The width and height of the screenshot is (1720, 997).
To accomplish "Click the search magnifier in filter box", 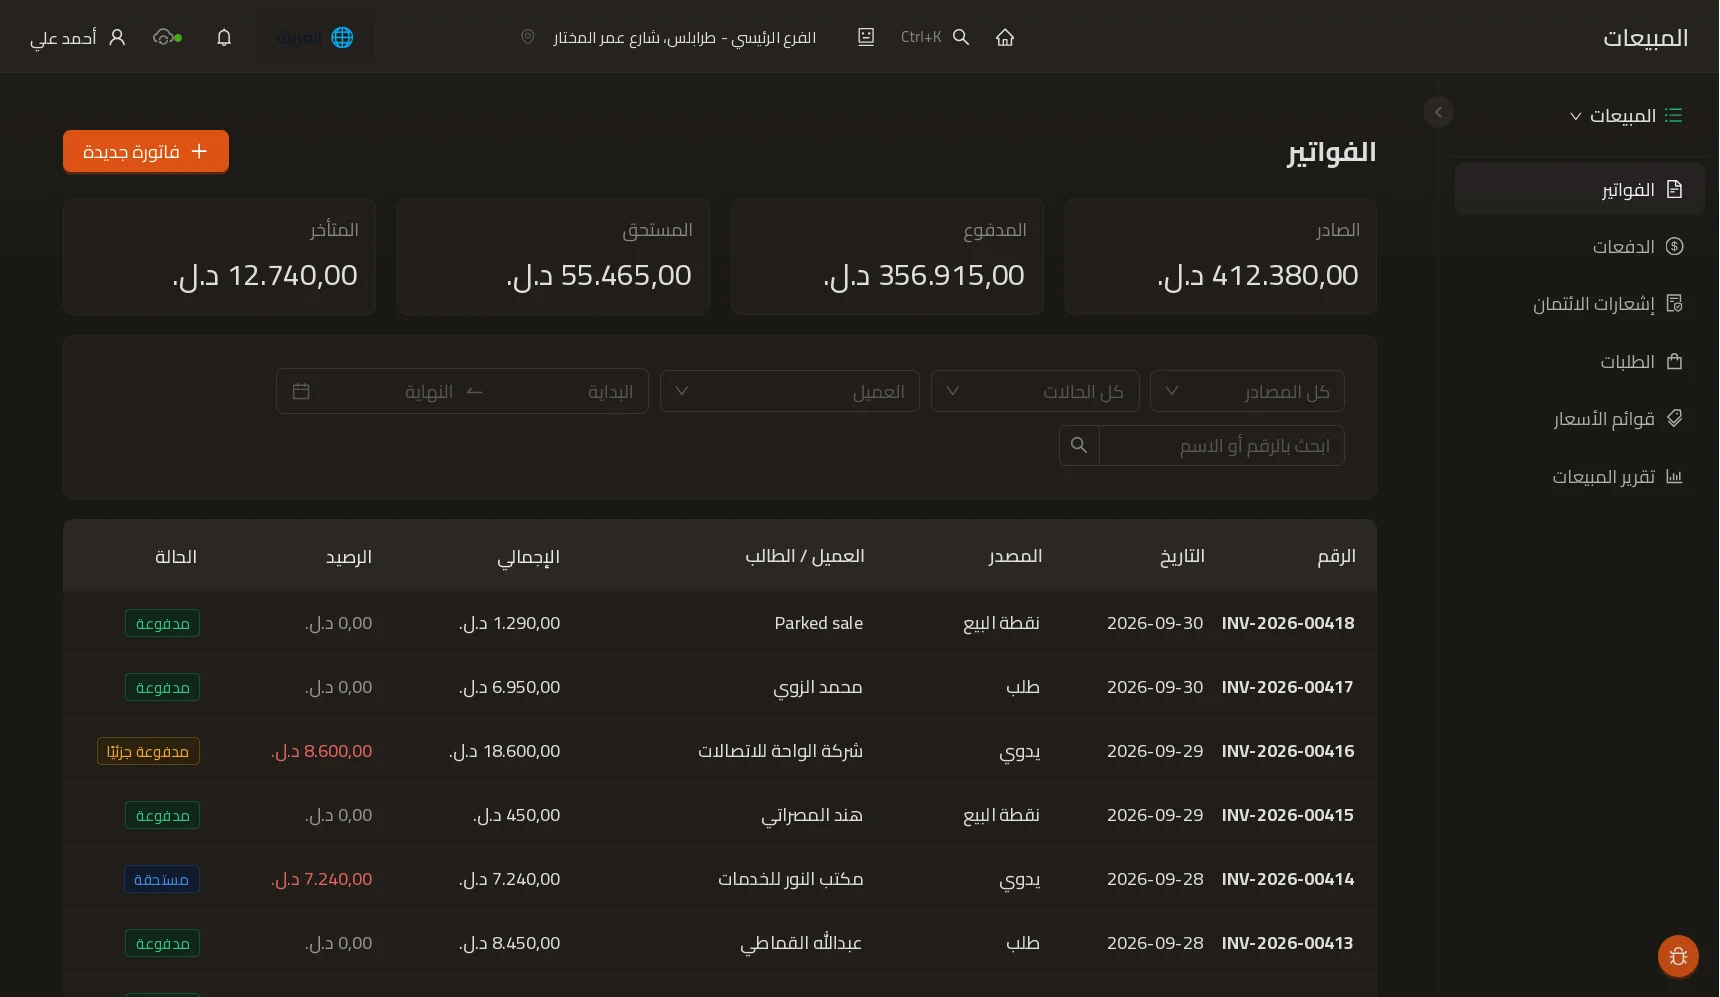I will [x=1079, y=445].
